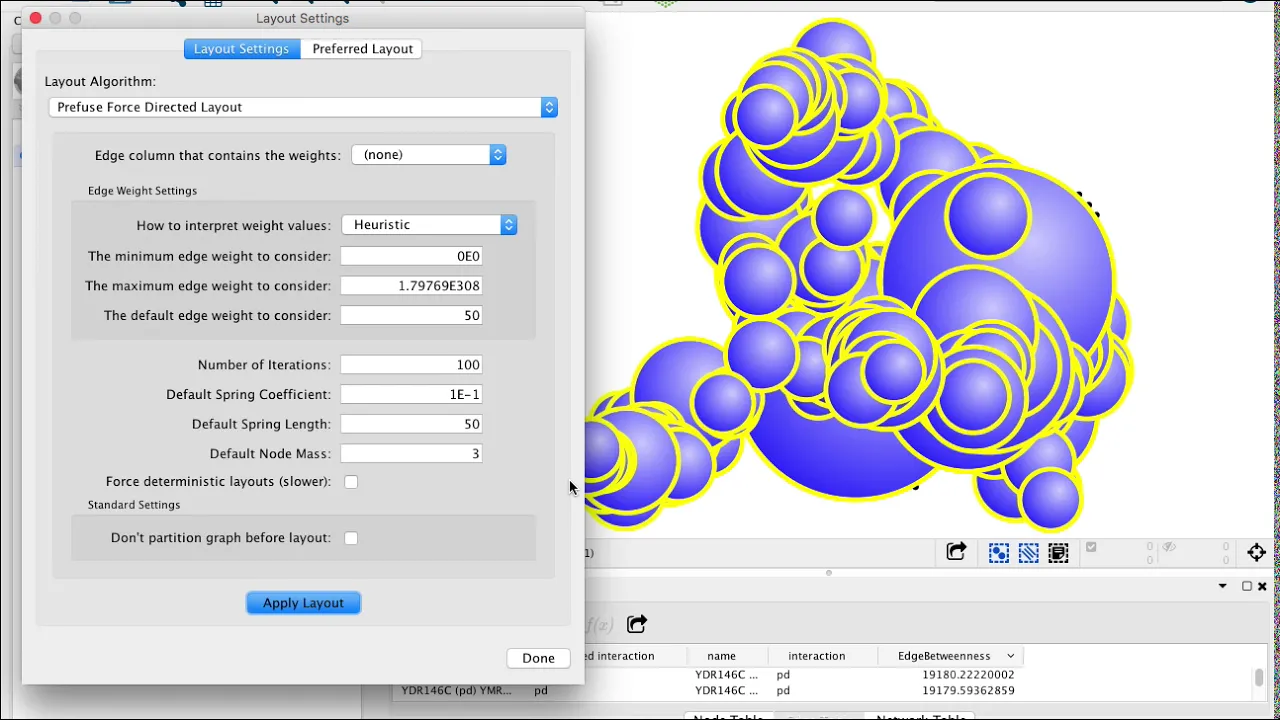Viewport: 1280px width, 720px height.
Task: Click the Default Spring Coefficient field
Action: 411,394
